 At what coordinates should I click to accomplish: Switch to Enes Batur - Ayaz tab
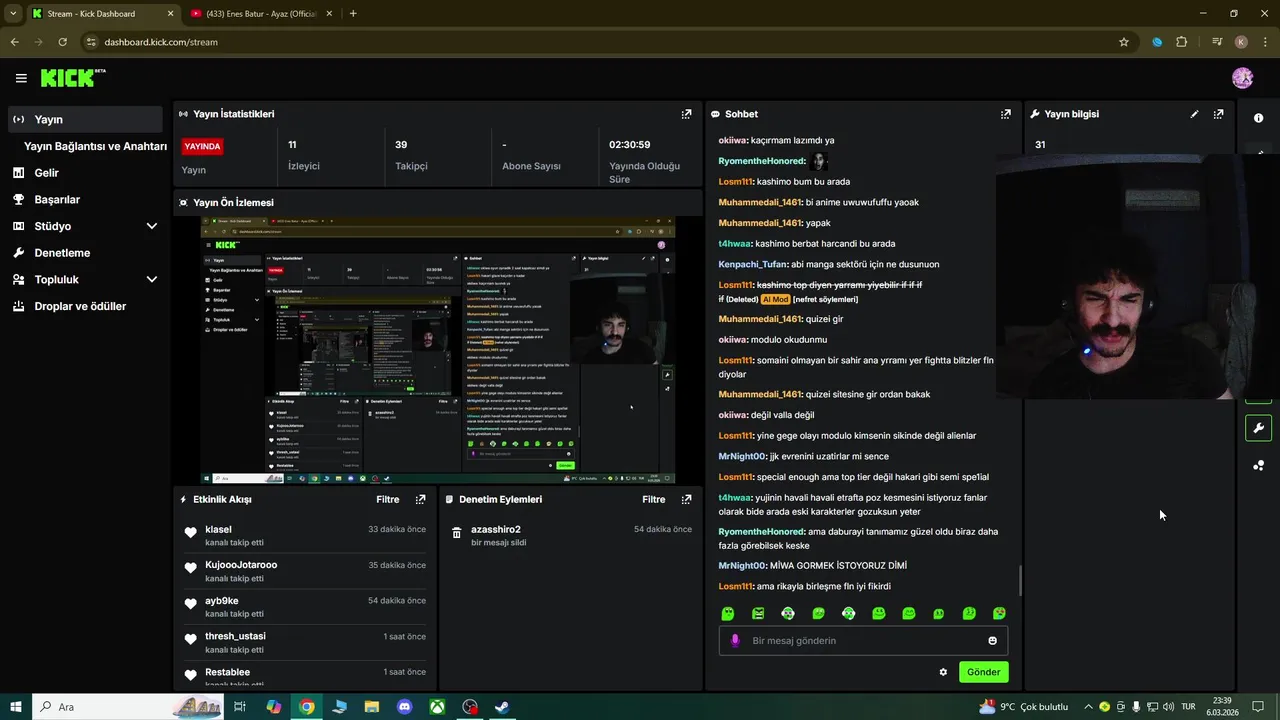click(x=260, y=14)
